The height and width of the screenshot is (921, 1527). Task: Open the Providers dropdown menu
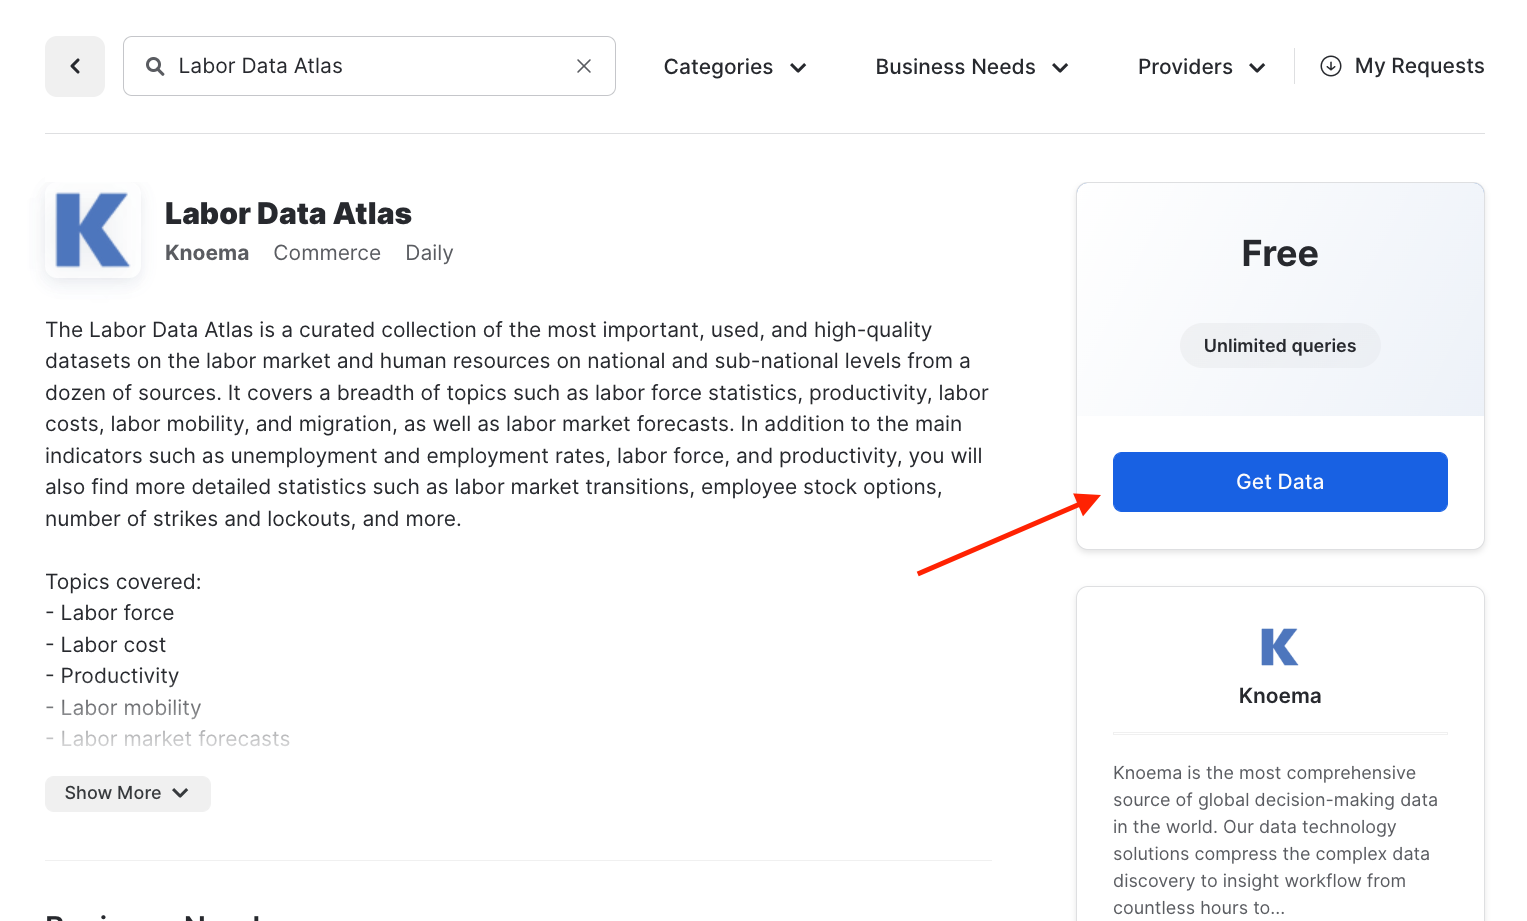coord(1201,67)
